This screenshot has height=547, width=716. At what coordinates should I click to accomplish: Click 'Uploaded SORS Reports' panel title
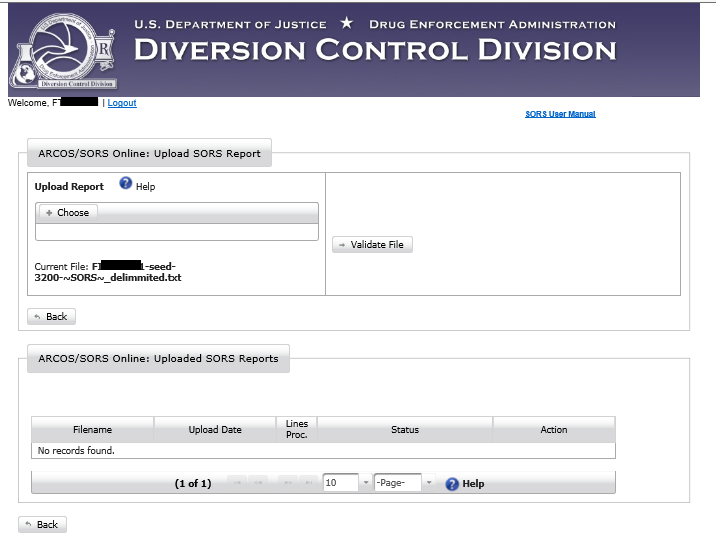coord(158,358)
